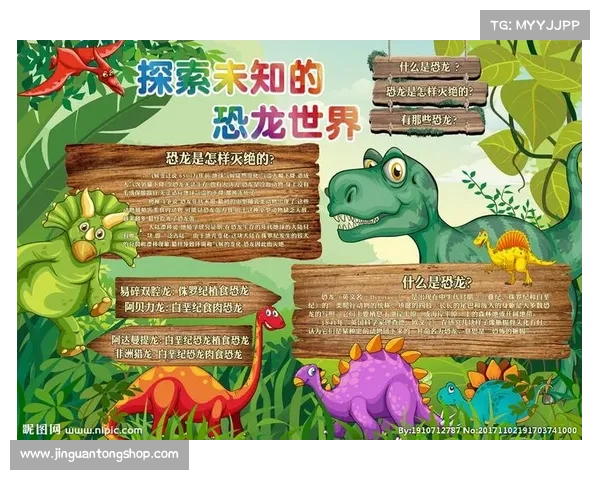The width and height of the screenshot is (600, 480).
Task: Select the small yellow Spinosaurus
Action: point(510,255)
